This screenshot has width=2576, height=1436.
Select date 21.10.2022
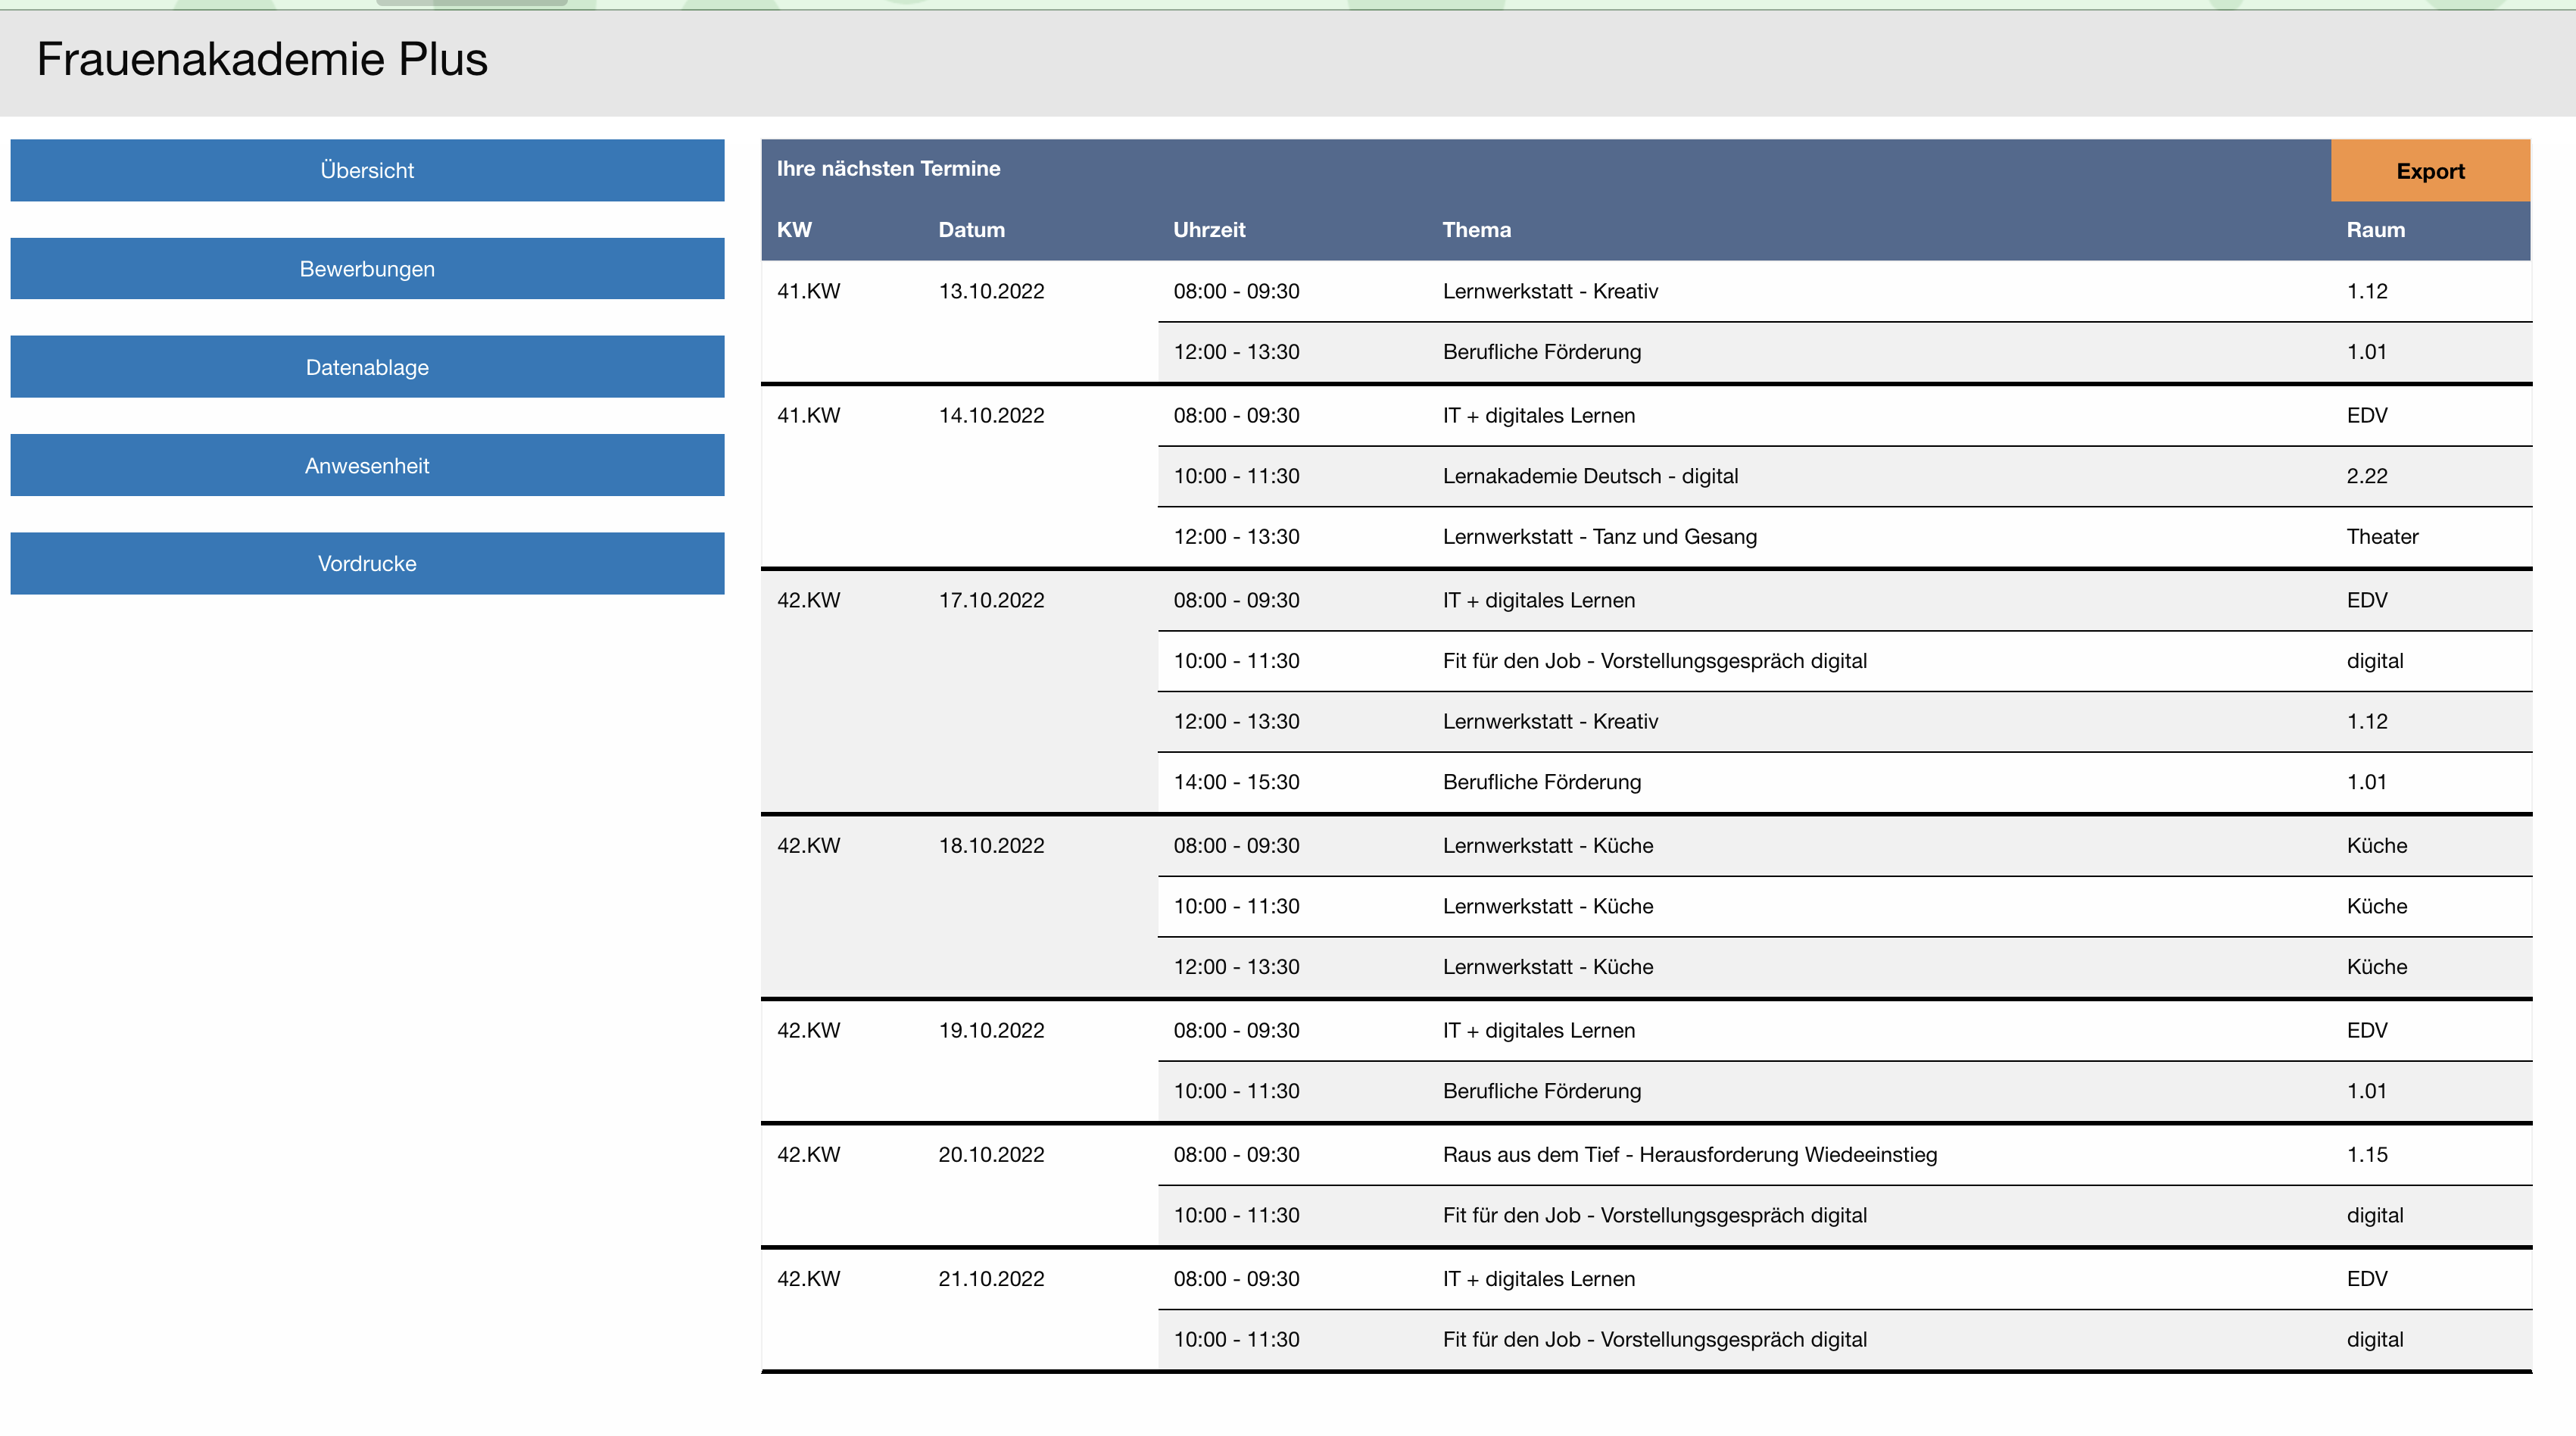tap(991, 1278)
